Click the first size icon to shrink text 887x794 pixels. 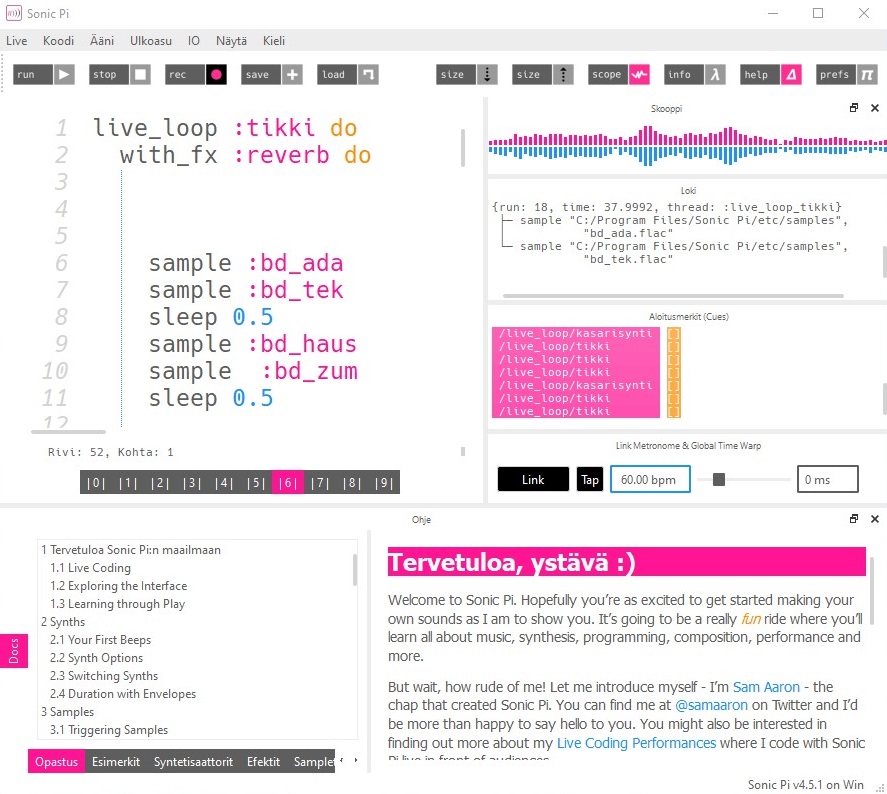(487, 74)
